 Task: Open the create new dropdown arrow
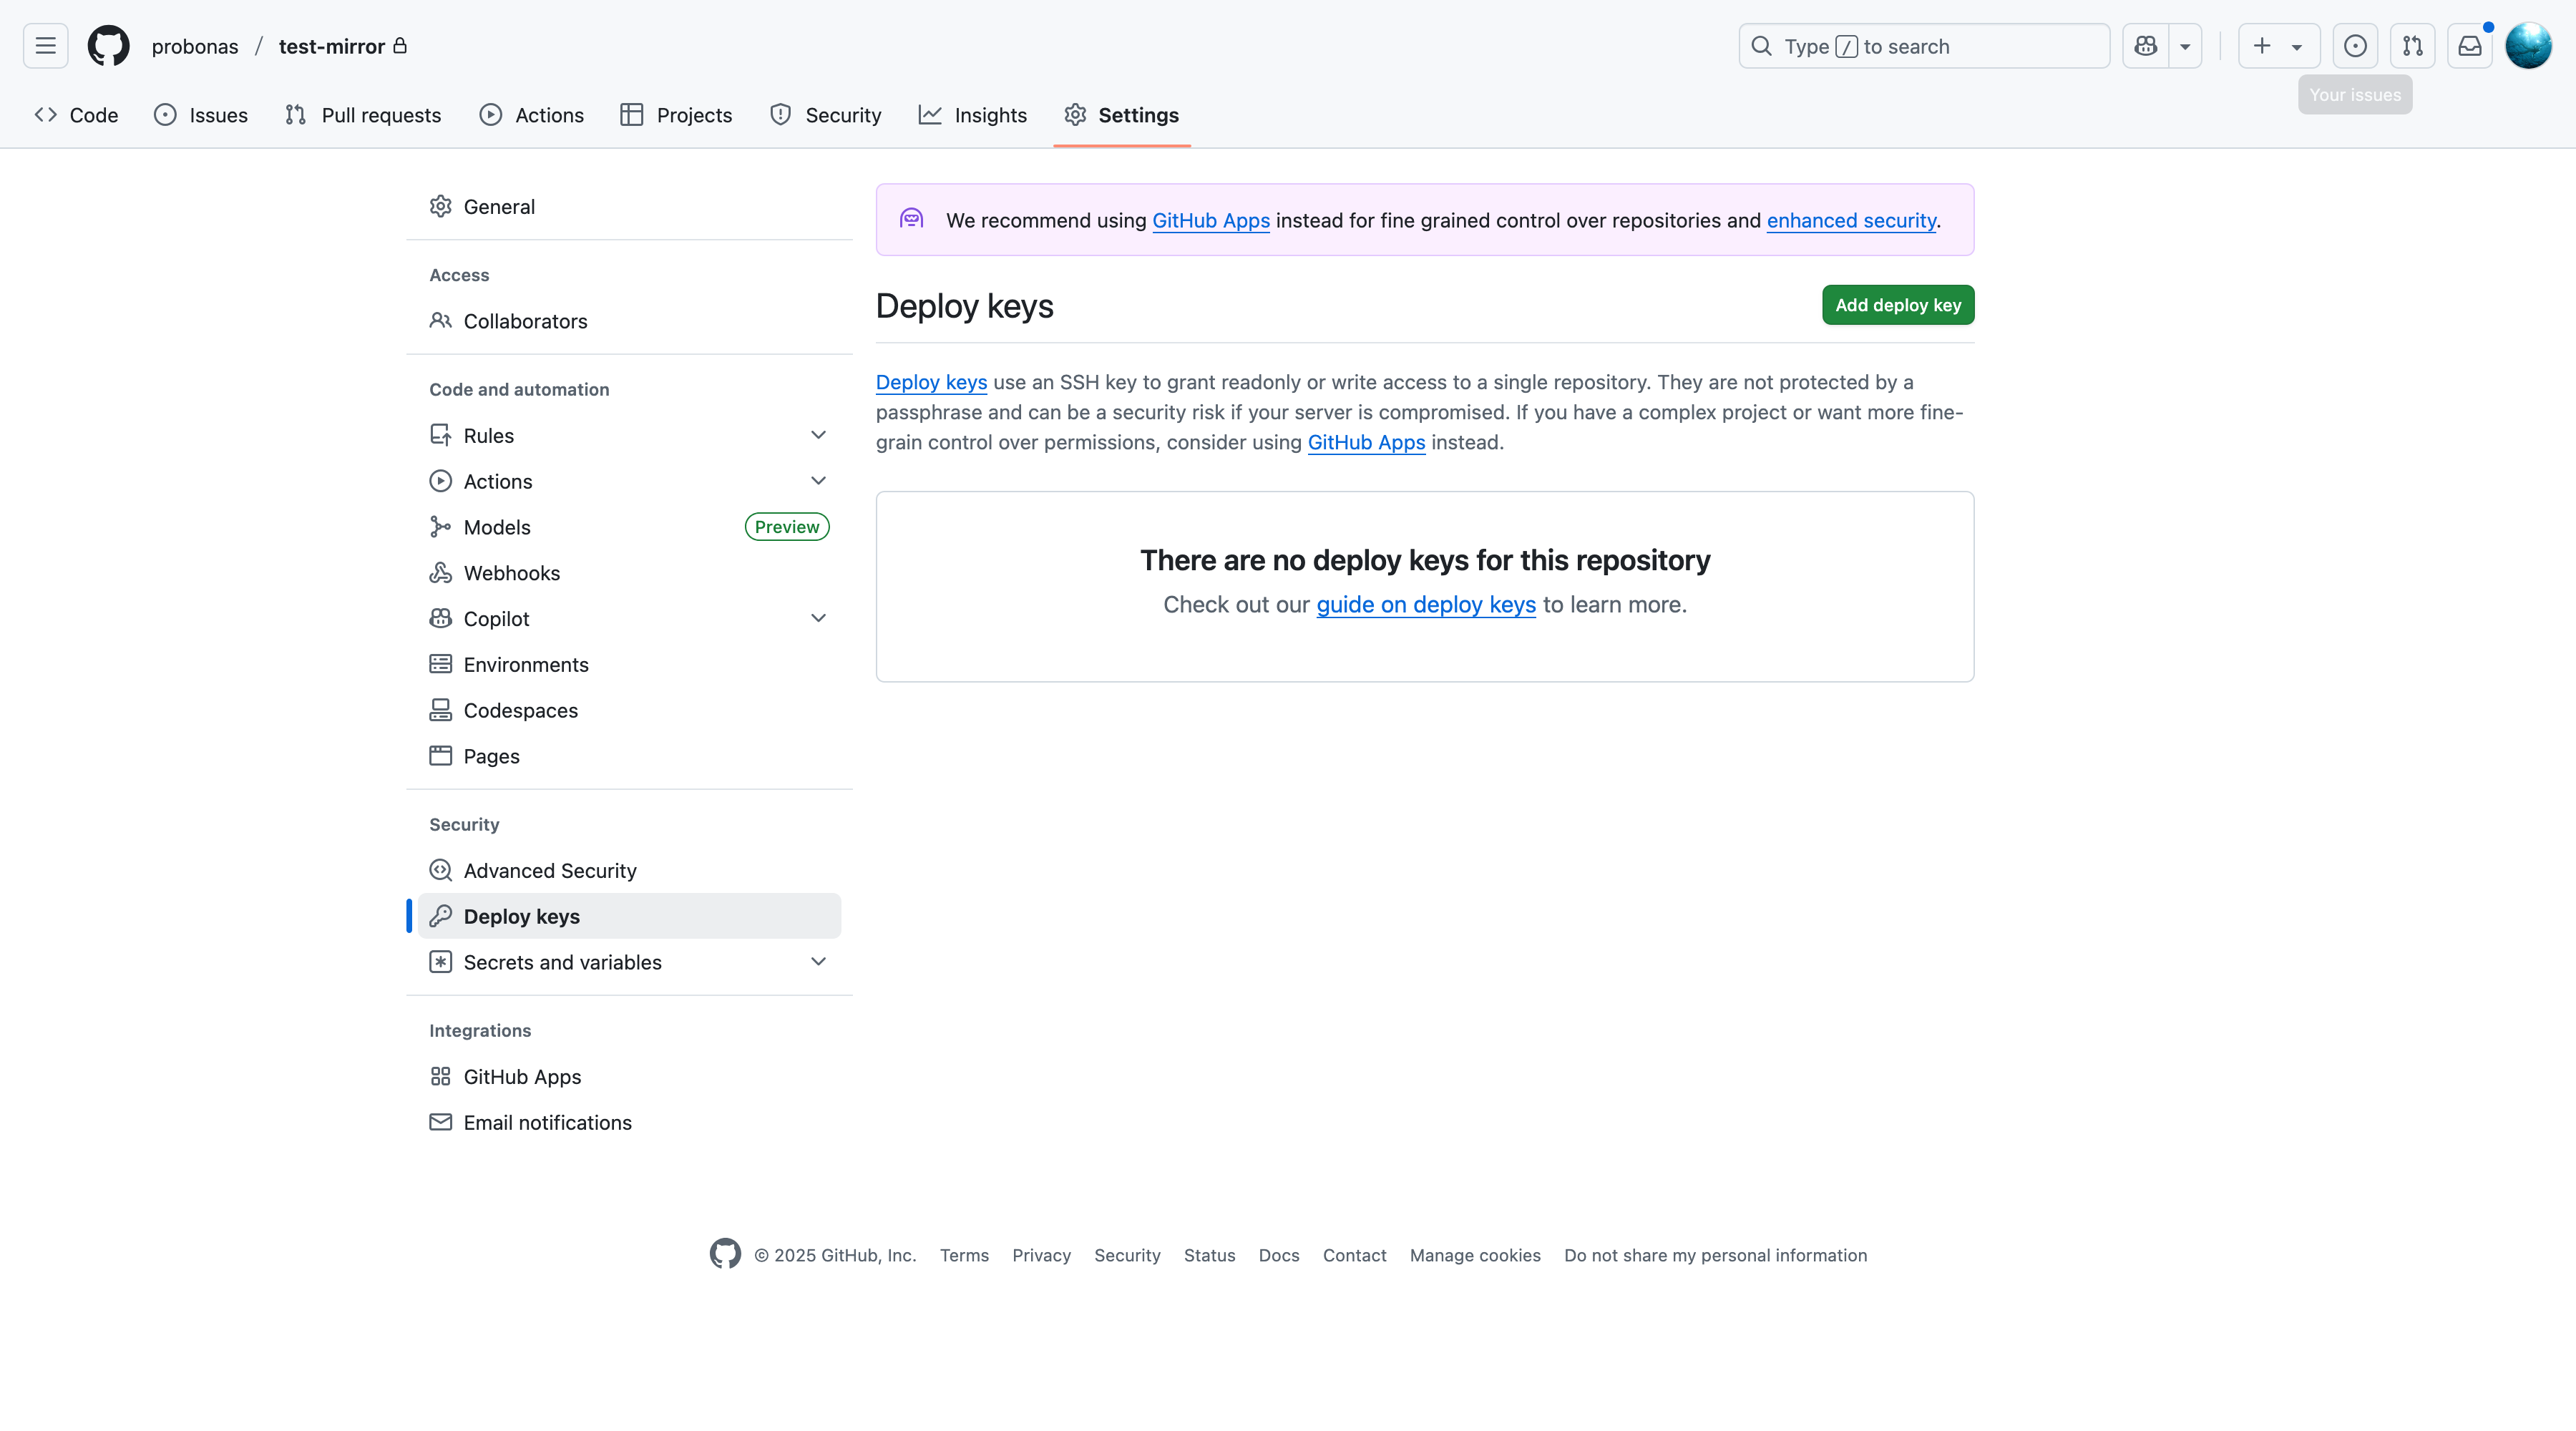coord(2296,45)
